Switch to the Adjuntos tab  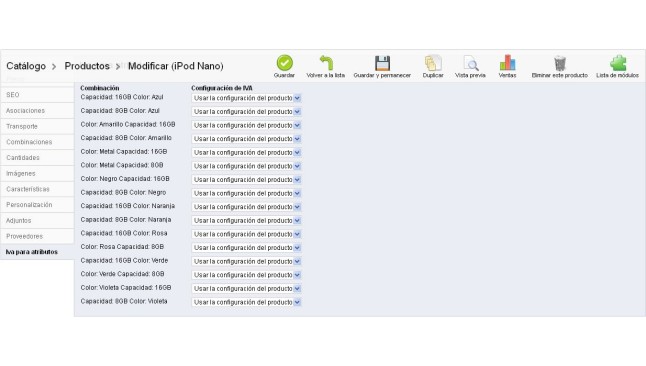[x=37, y=221]
